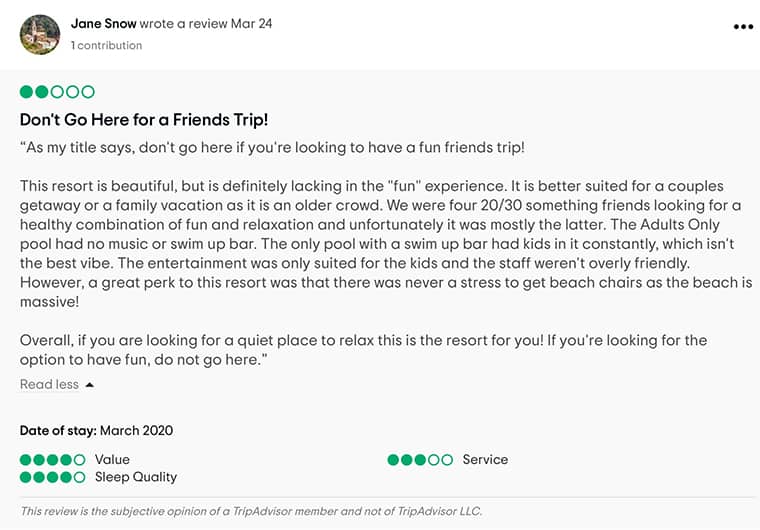Open Jane Snow's profile name link
Viewport: 760px width, 530px height.
coord(103,23)
